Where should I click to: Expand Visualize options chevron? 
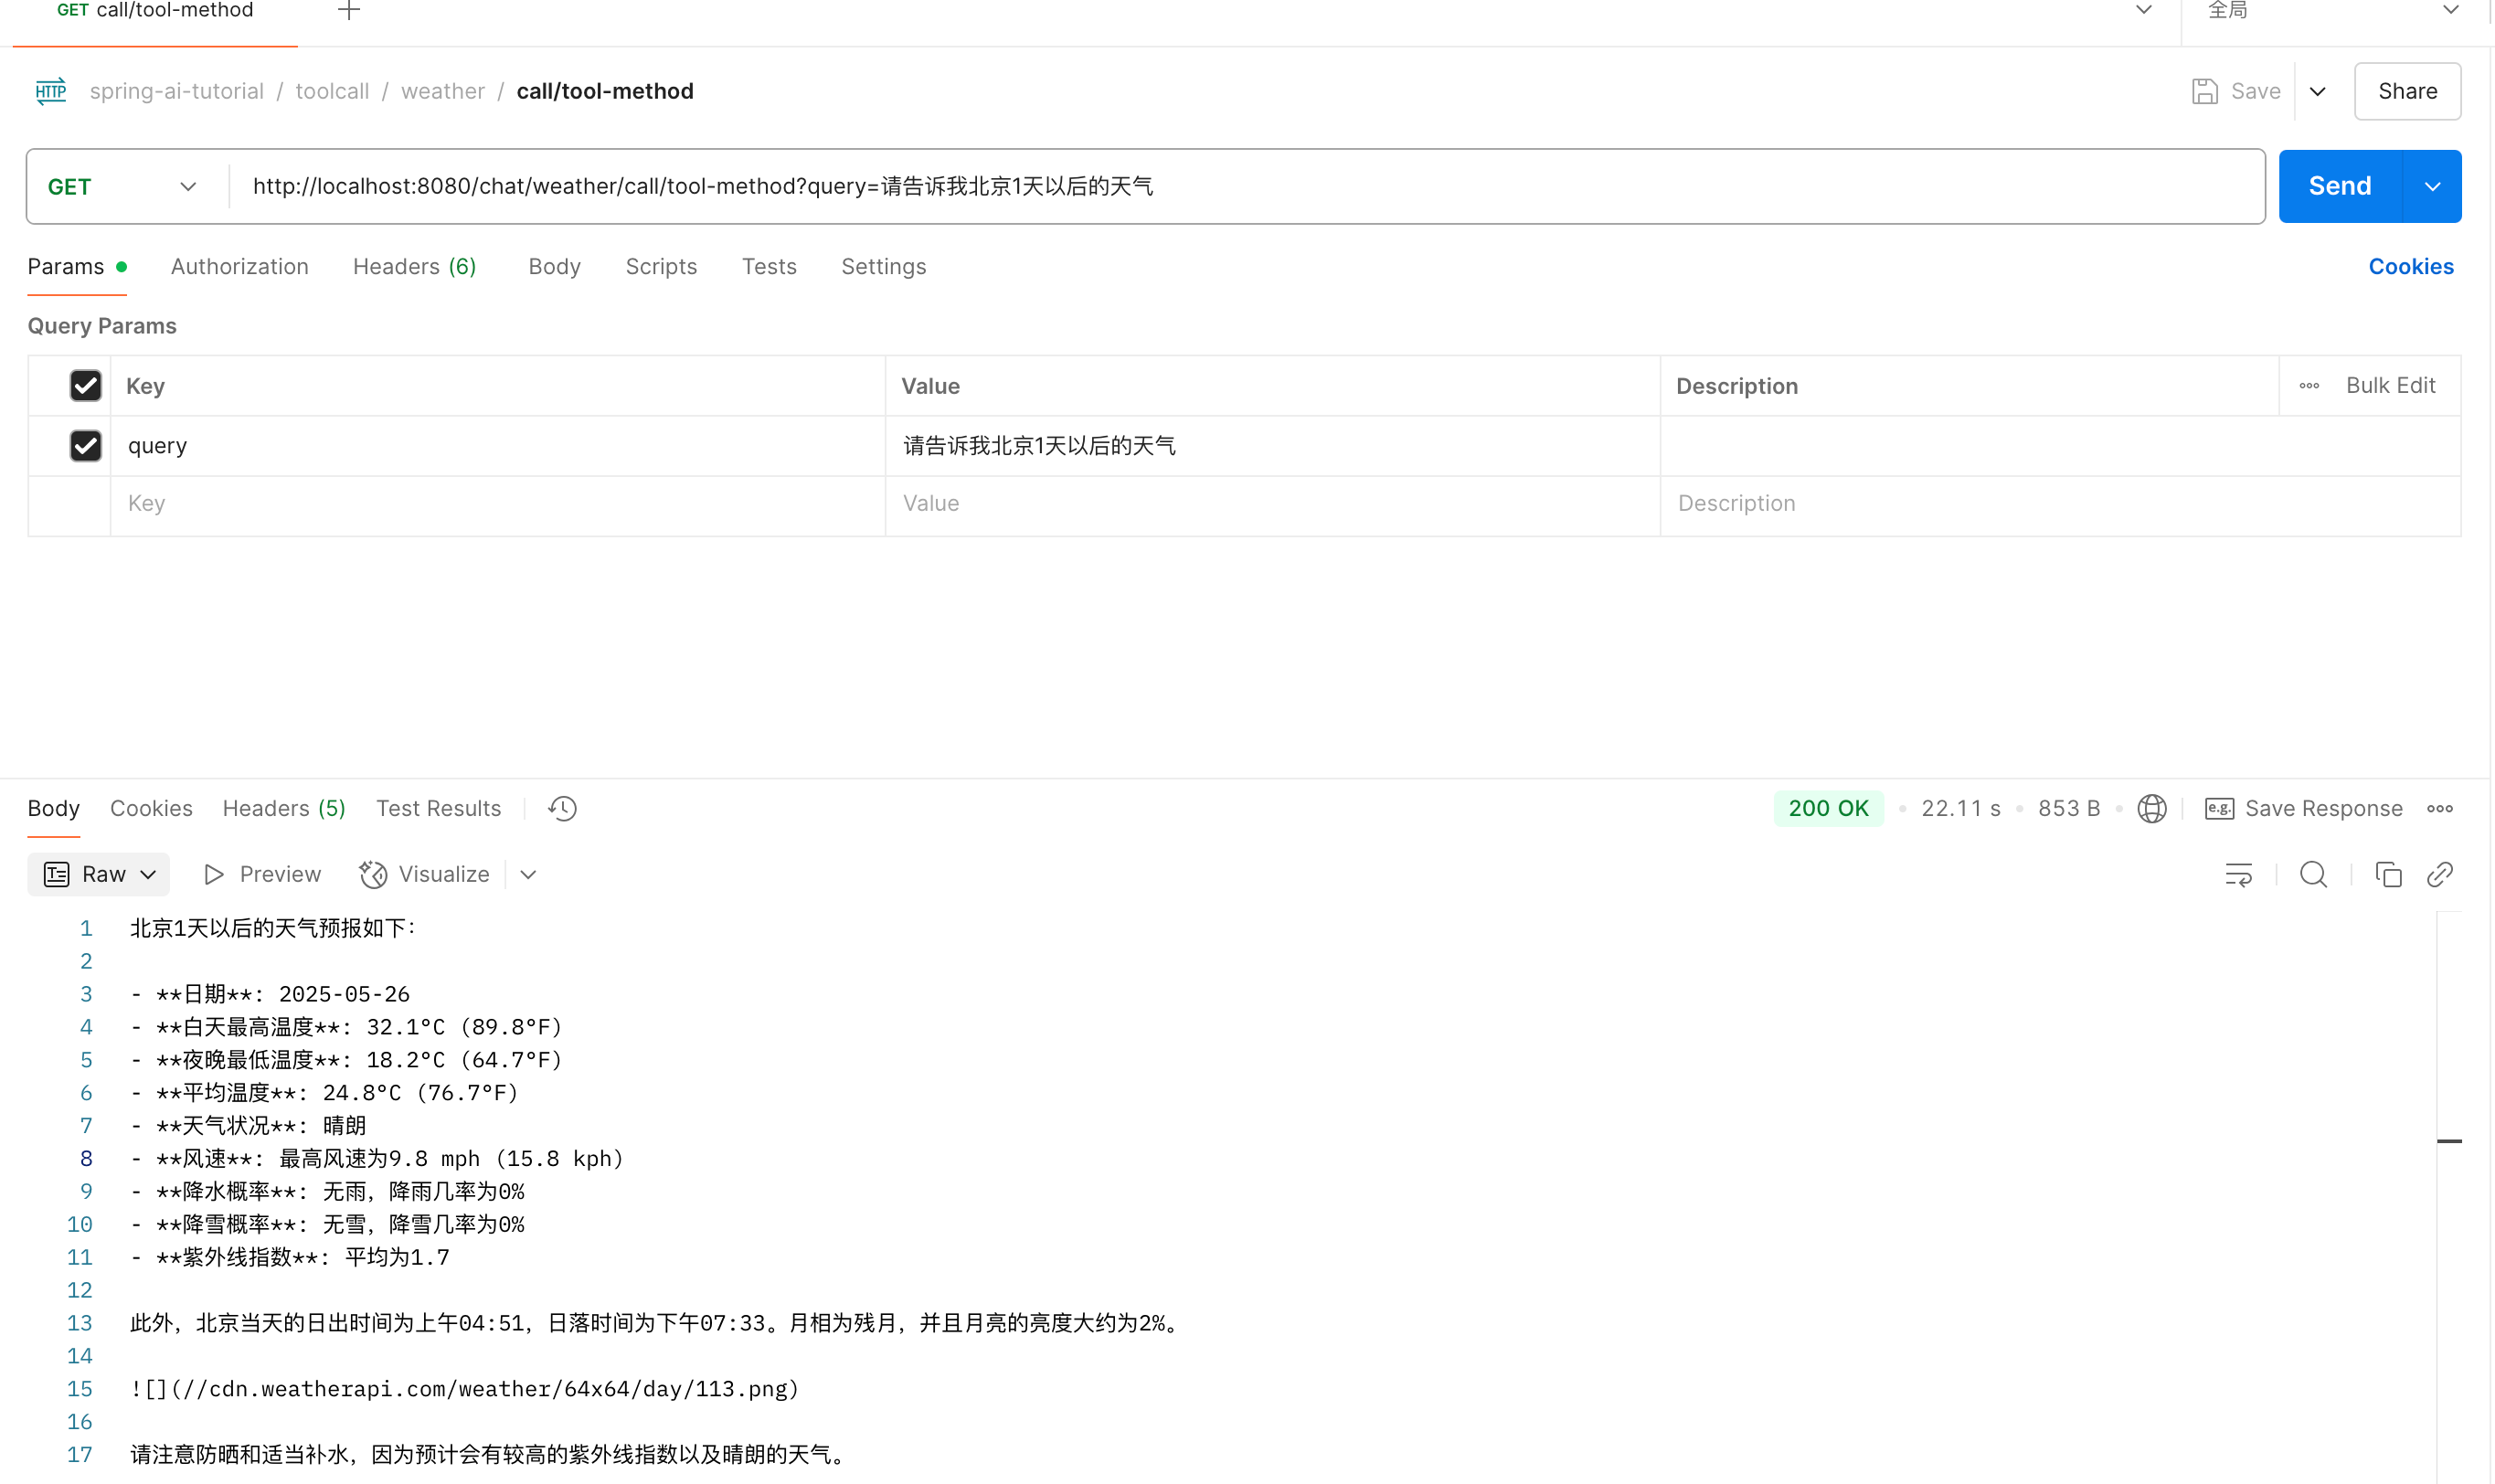529,875
